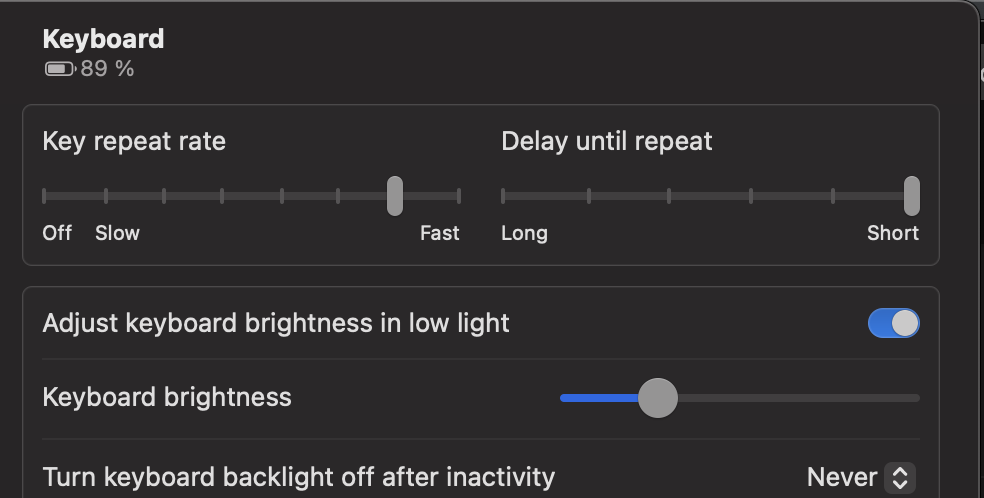Select the third tick of Delay until repeat
The image size is (984, 498).
(669, 196)
